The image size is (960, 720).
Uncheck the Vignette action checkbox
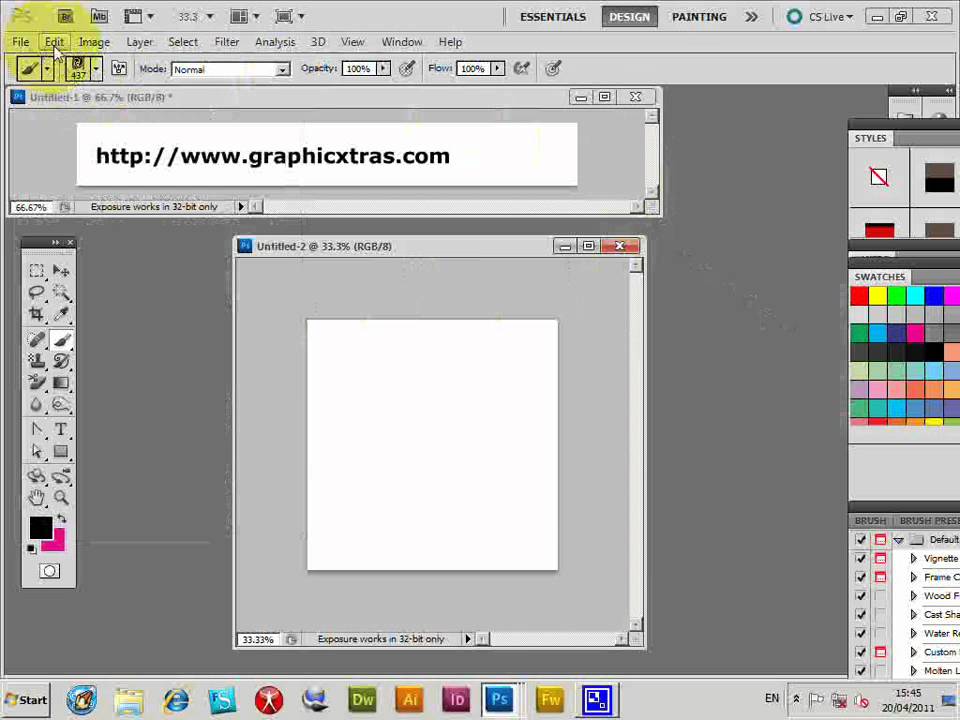(x=861, y=558)
